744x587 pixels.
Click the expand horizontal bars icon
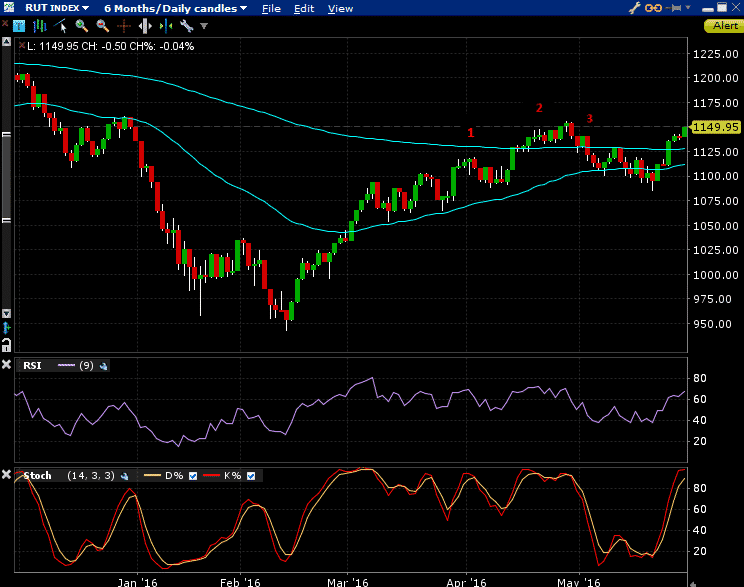[x=145, y=26]
